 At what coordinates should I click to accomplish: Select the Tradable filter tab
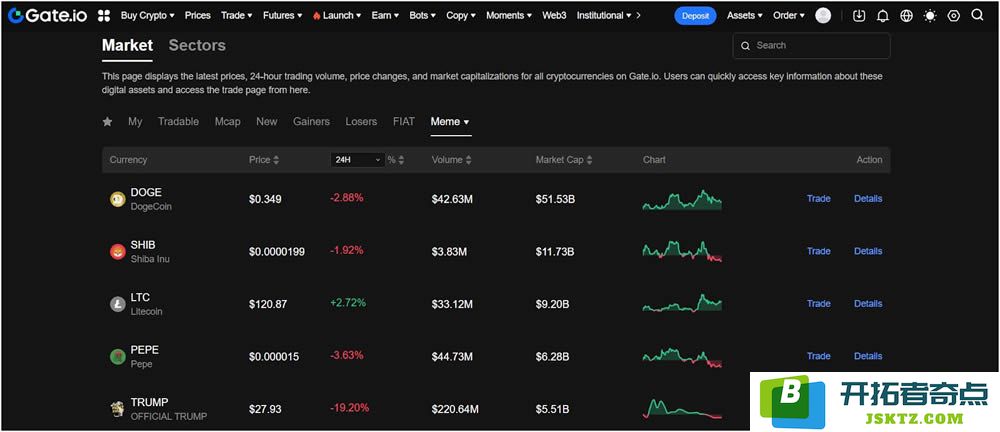pyautogui.click(x=179, y=121)
